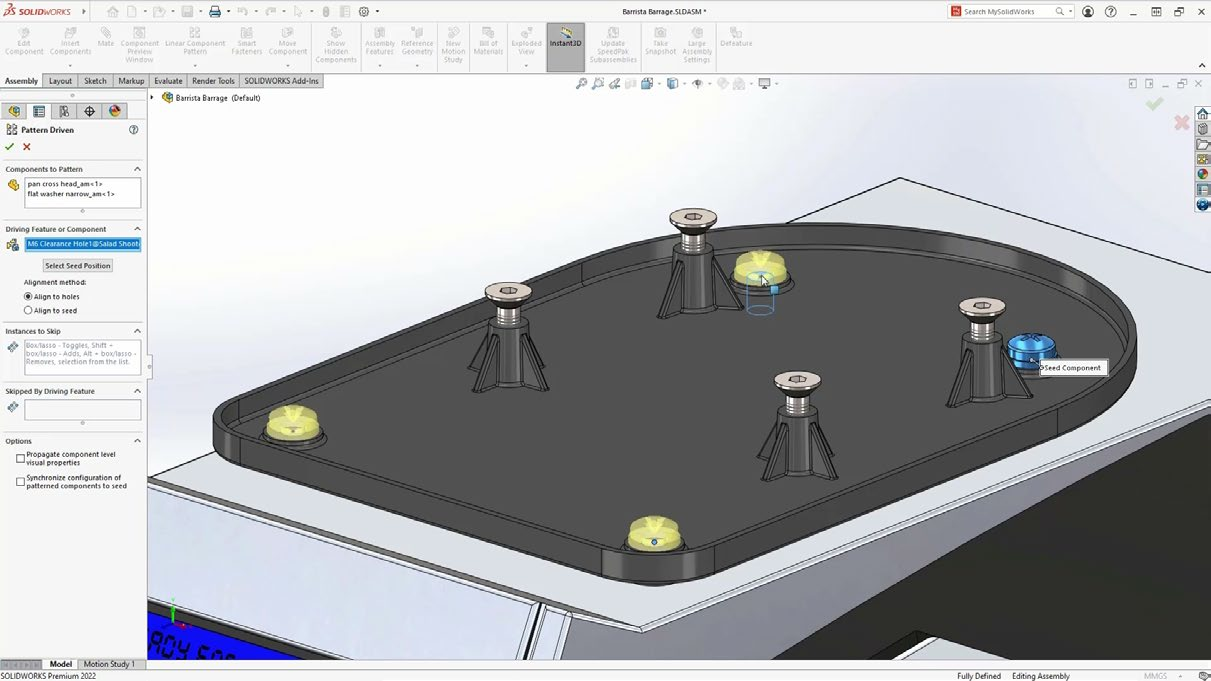Collapse the Components to Pattern section

coord(137,169)
